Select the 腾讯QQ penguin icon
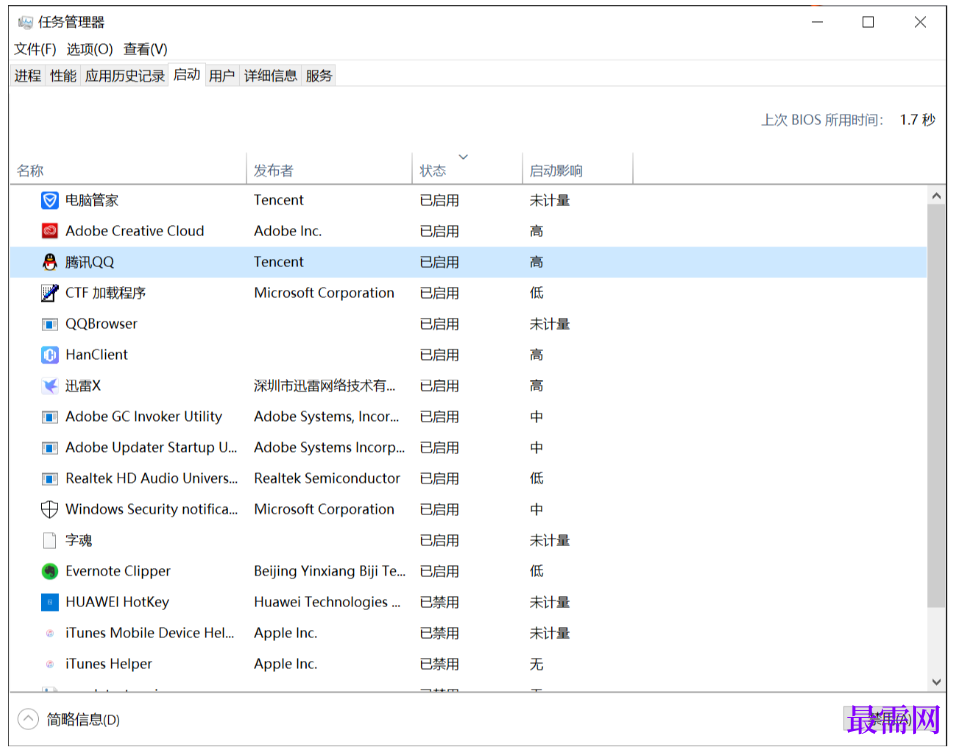This screenshot has width=959, height=751. tap(50, 262)
